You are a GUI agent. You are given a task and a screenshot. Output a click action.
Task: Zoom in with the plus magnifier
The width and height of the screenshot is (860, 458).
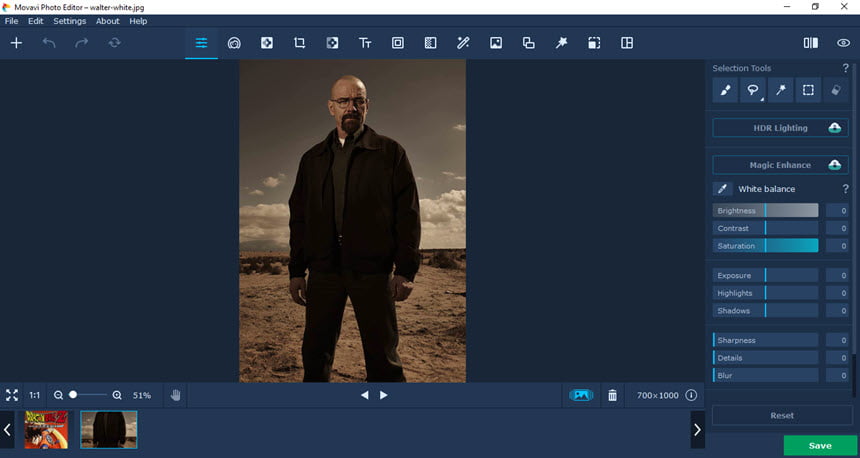point(117,395)
